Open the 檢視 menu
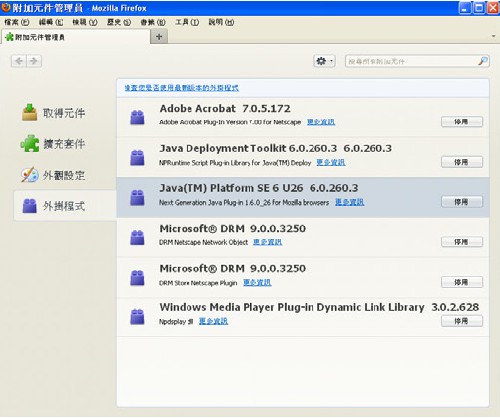500x418 pixels. (x=85, y=22)
